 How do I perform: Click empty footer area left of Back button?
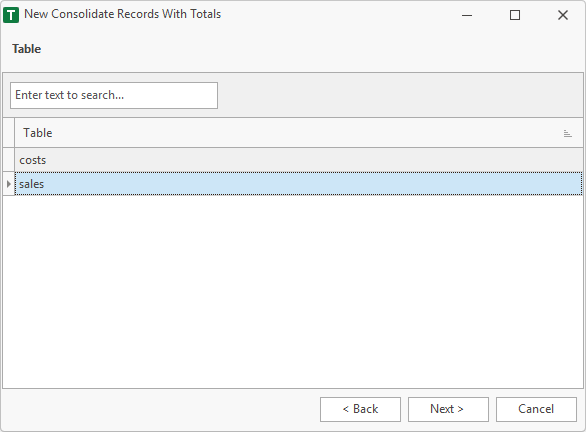point(161,409)
